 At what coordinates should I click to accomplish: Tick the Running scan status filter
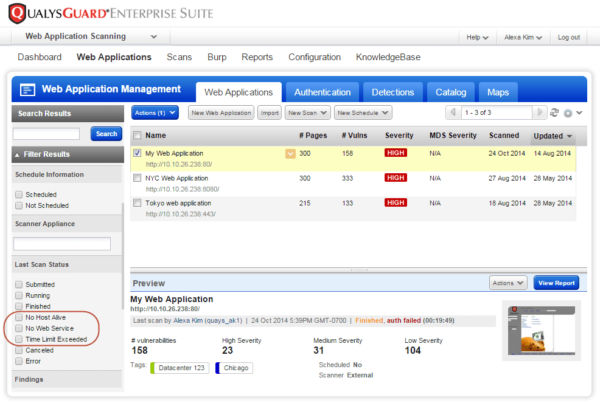pyautogui.click(x=19, y=295)
